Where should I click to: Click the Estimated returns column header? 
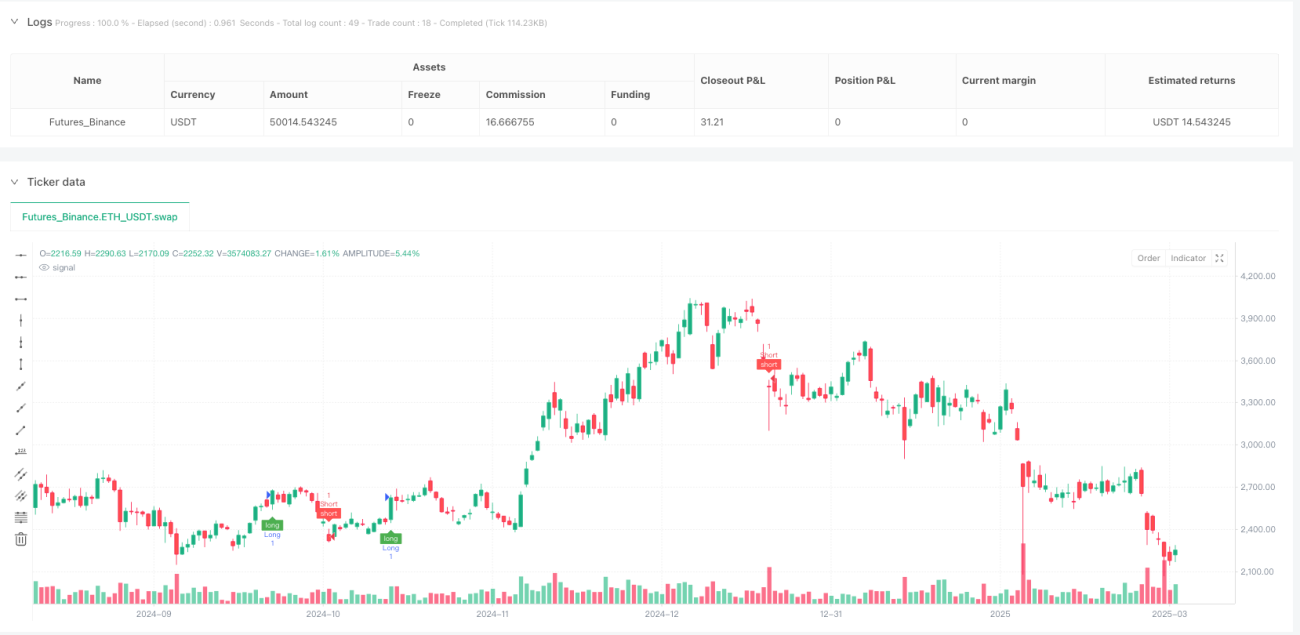pos(1192,81)
